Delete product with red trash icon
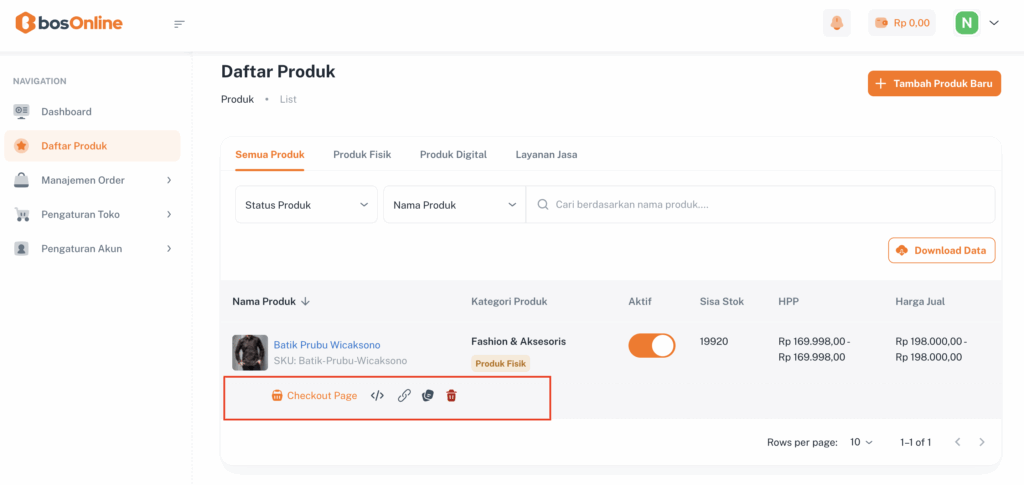This screenshot has width=1024, height=485. pyautogui.click(x=451, y=396)
